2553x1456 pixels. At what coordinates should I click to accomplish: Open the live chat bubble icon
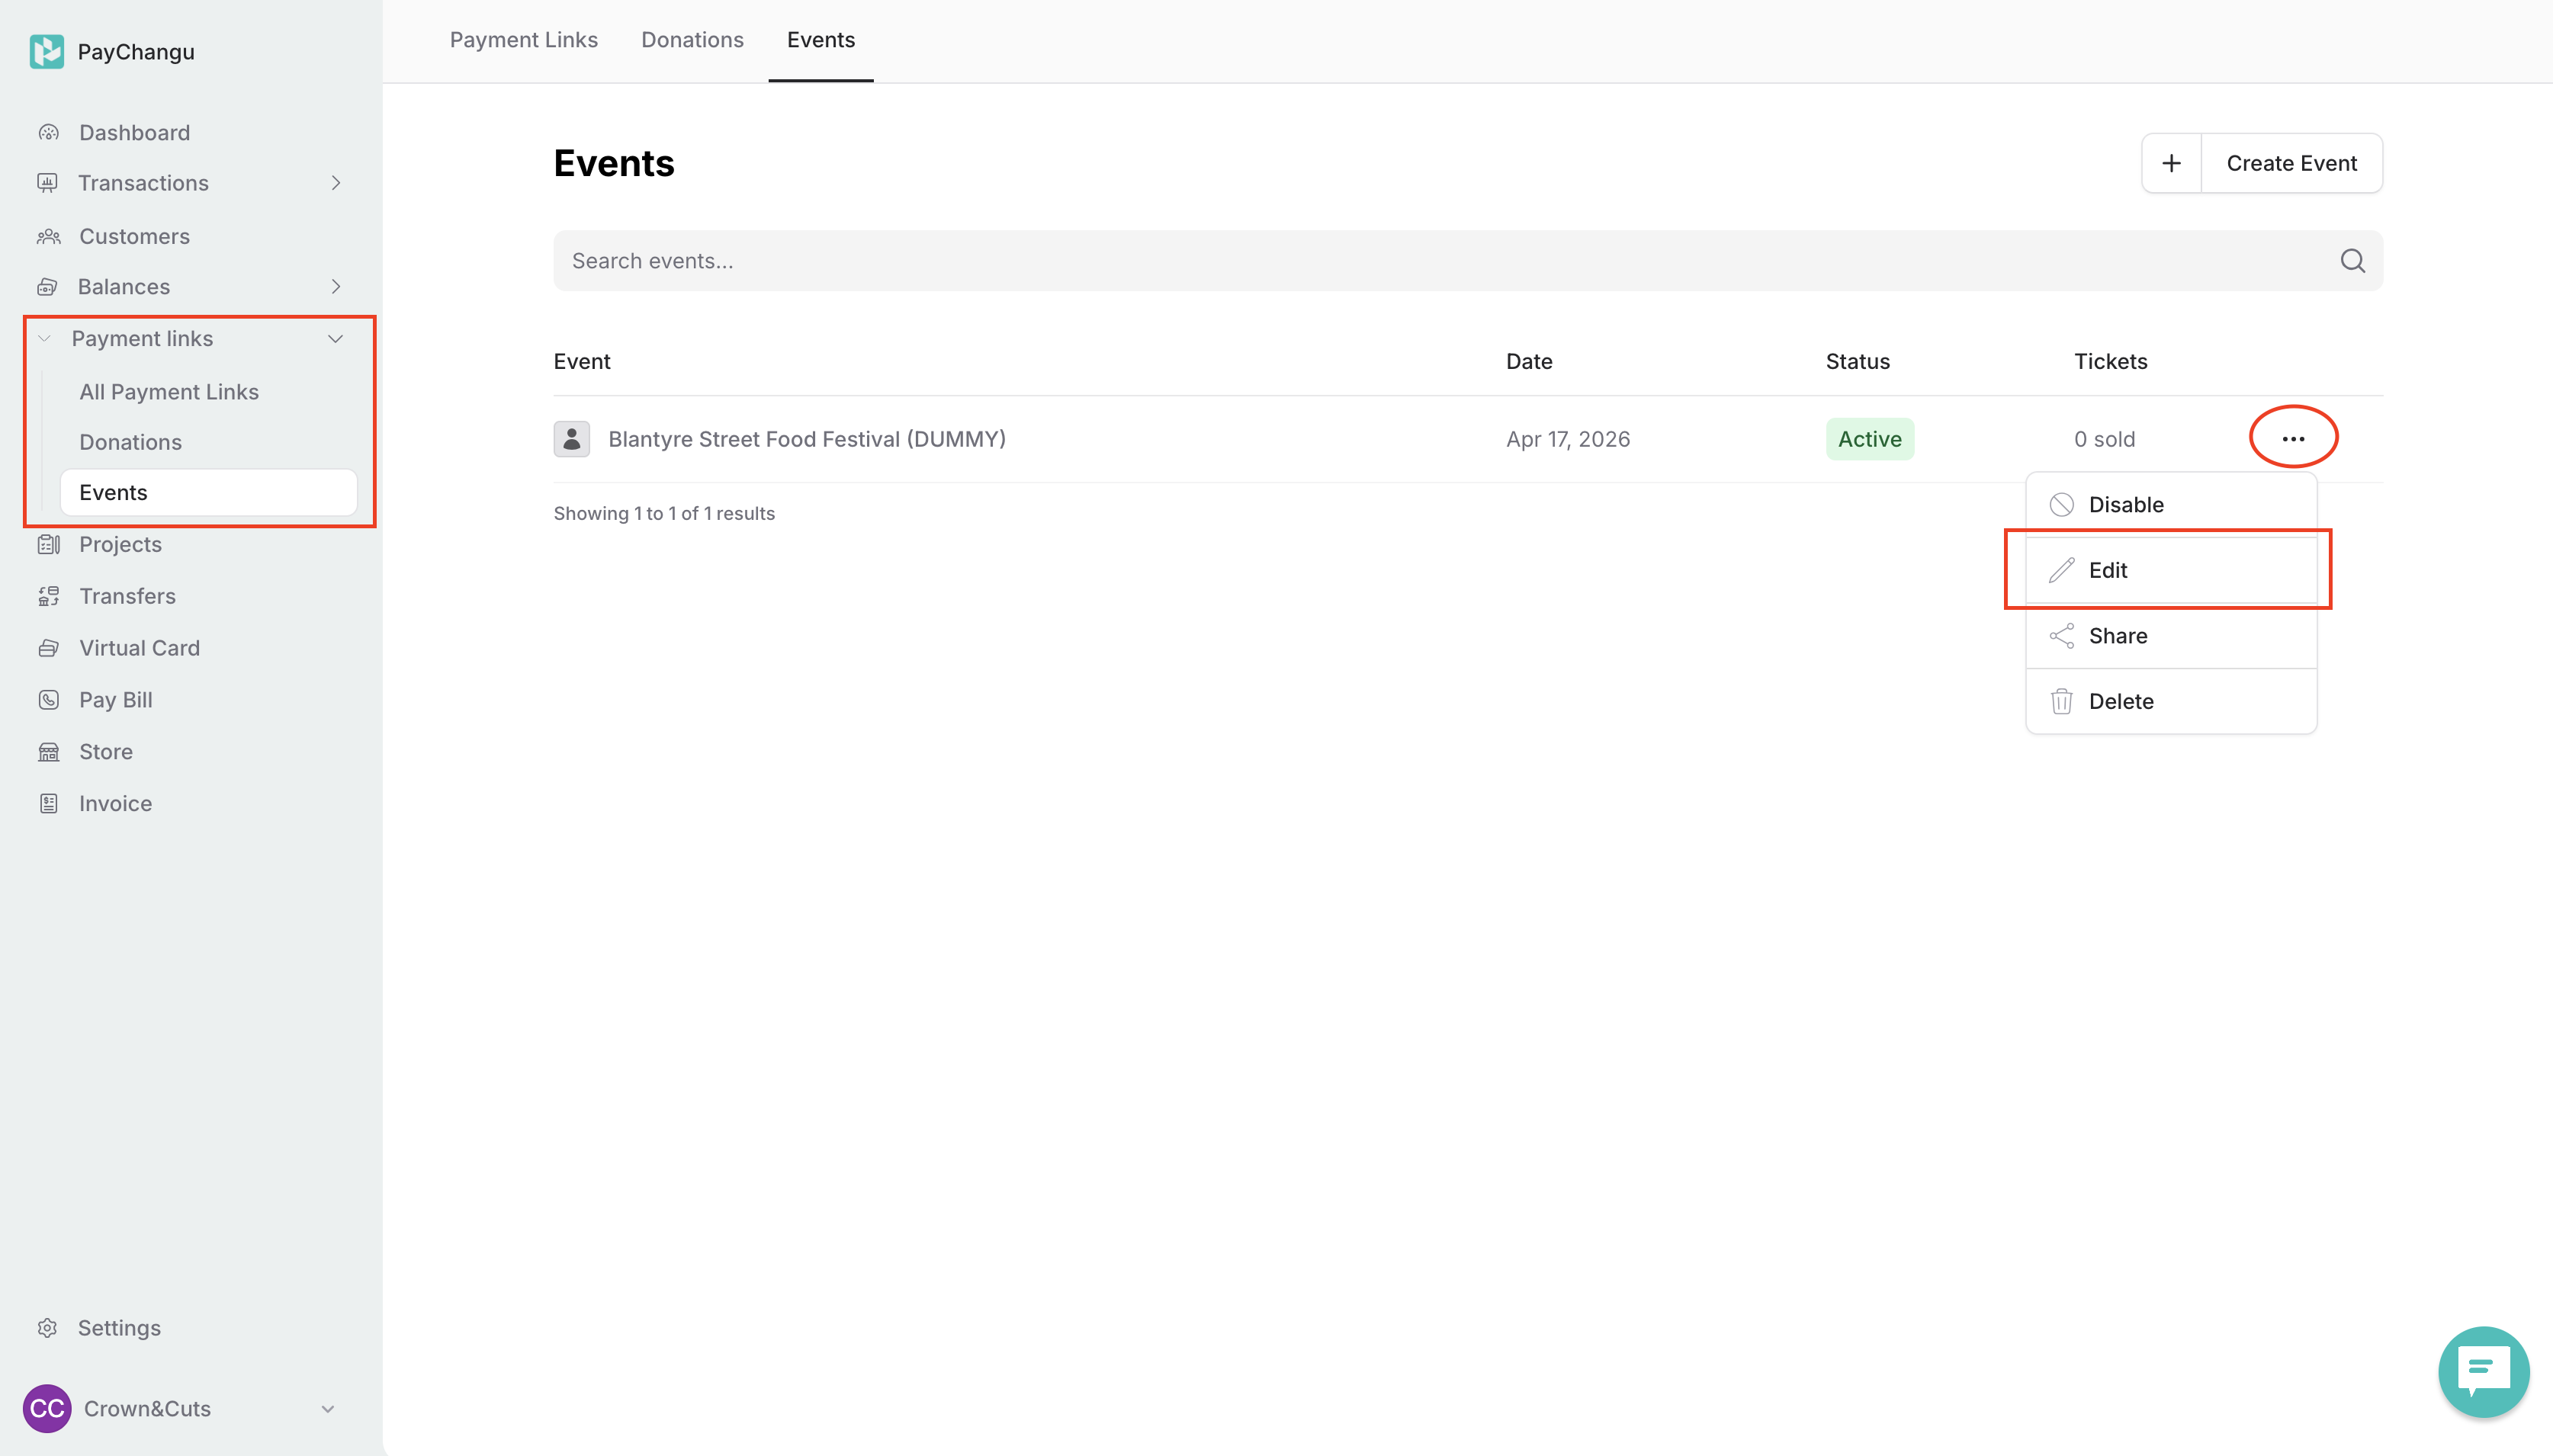[2483, 1371]
